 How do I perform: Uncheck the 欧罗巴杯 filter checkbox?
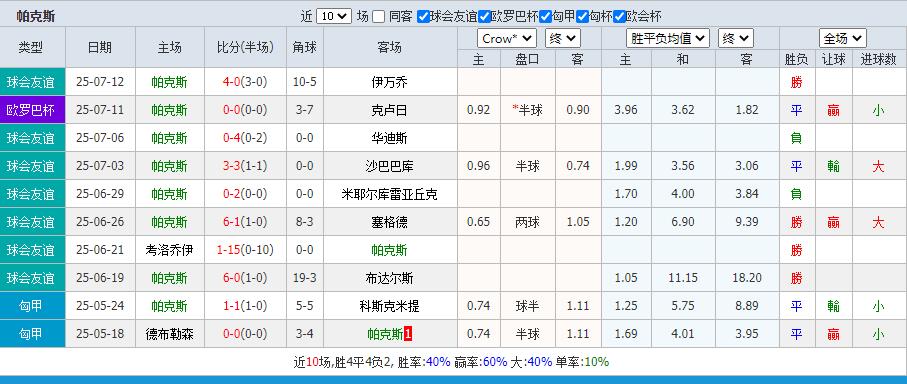tap(484, 17)
